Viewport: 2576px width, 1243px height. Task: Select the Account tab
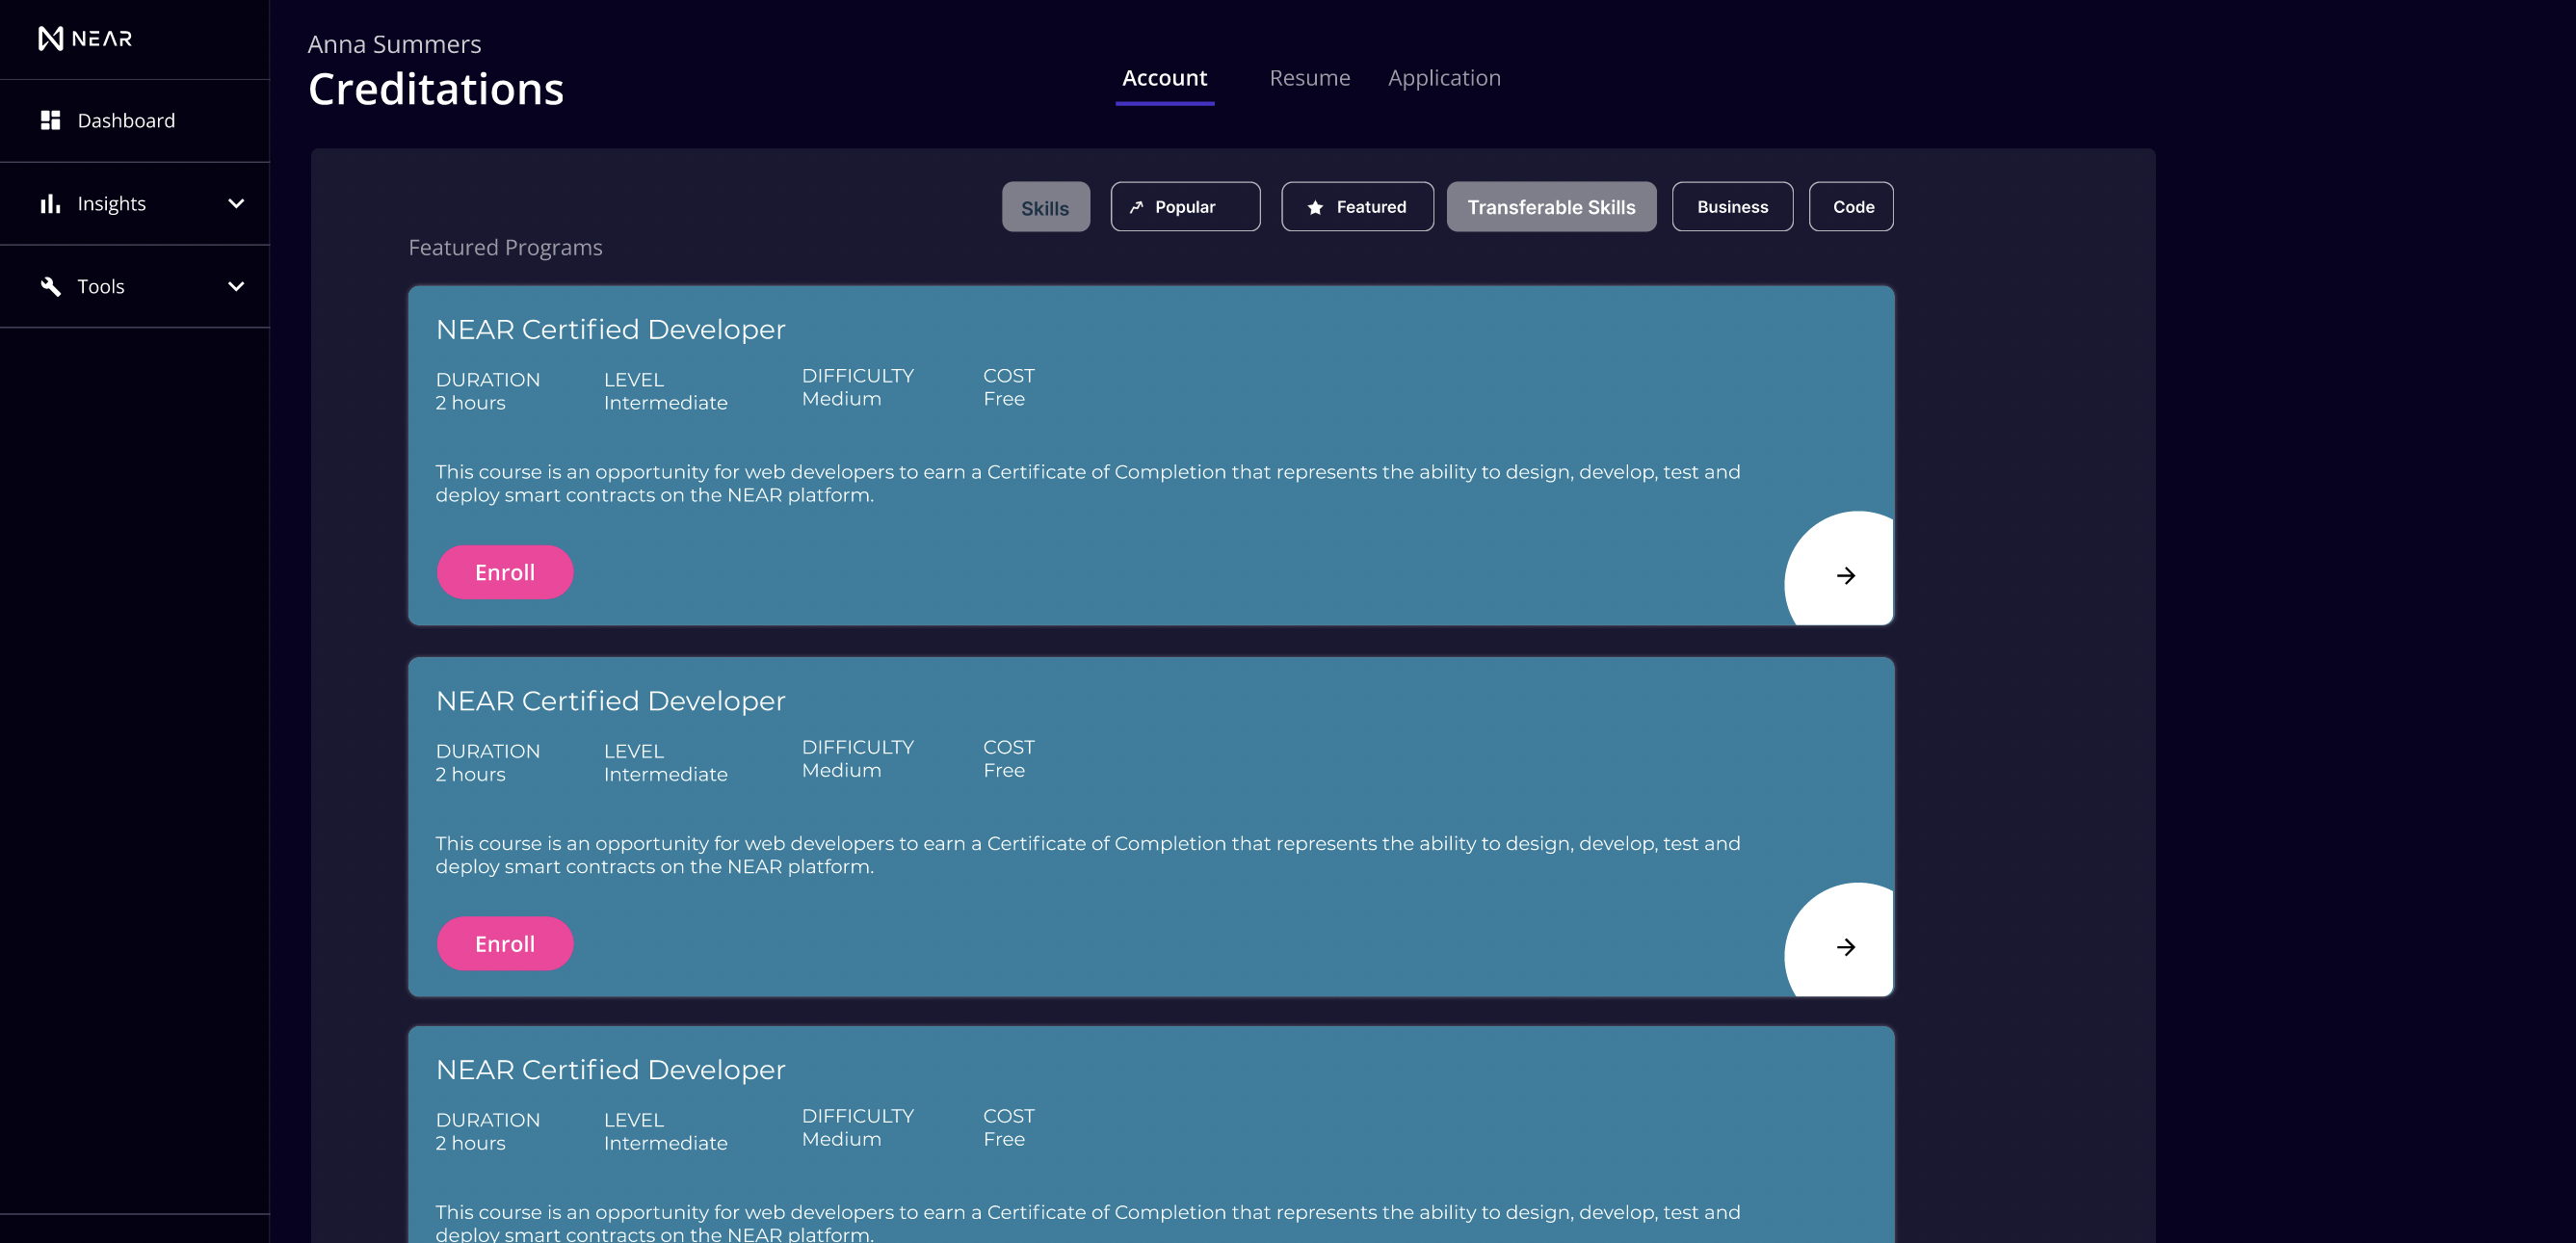(1164, 77)
